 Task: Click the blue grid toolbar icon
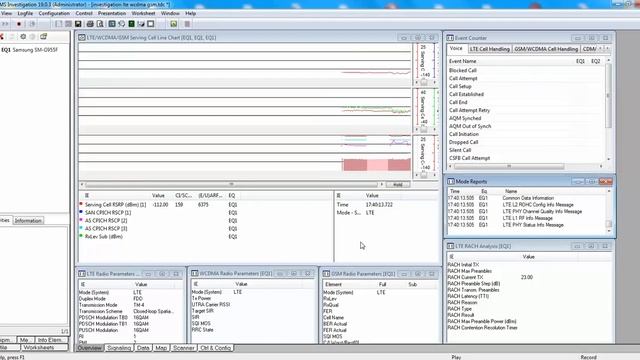click(x=112, y=24)
